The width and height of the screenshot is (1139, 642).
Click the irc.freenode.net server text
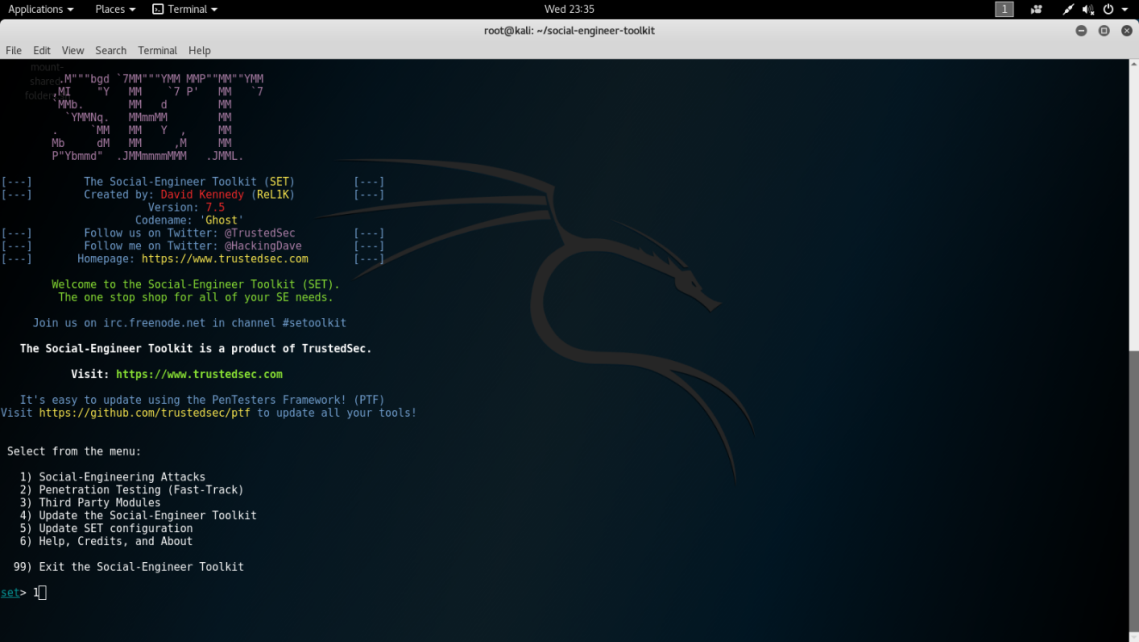coord(154,323)
